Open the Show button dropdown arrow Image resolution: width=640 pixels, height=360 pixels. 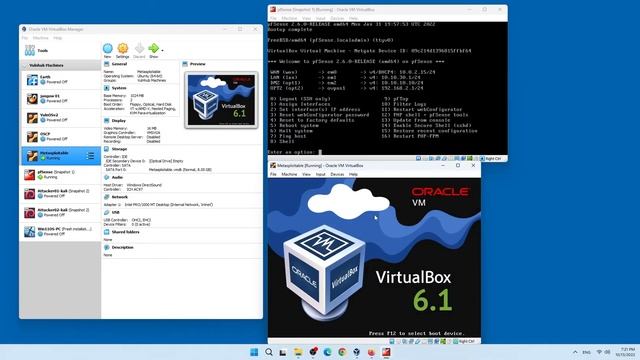[x=162, y=50]
